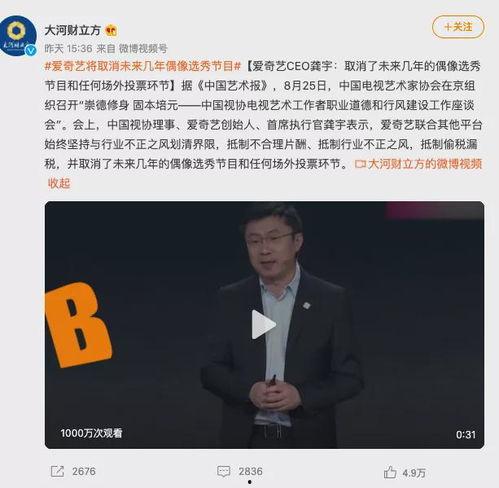The image size is (499, 488).
Task: Click the video icon before 大河财立方的微博视频
Action: click(x=360, y=164)
